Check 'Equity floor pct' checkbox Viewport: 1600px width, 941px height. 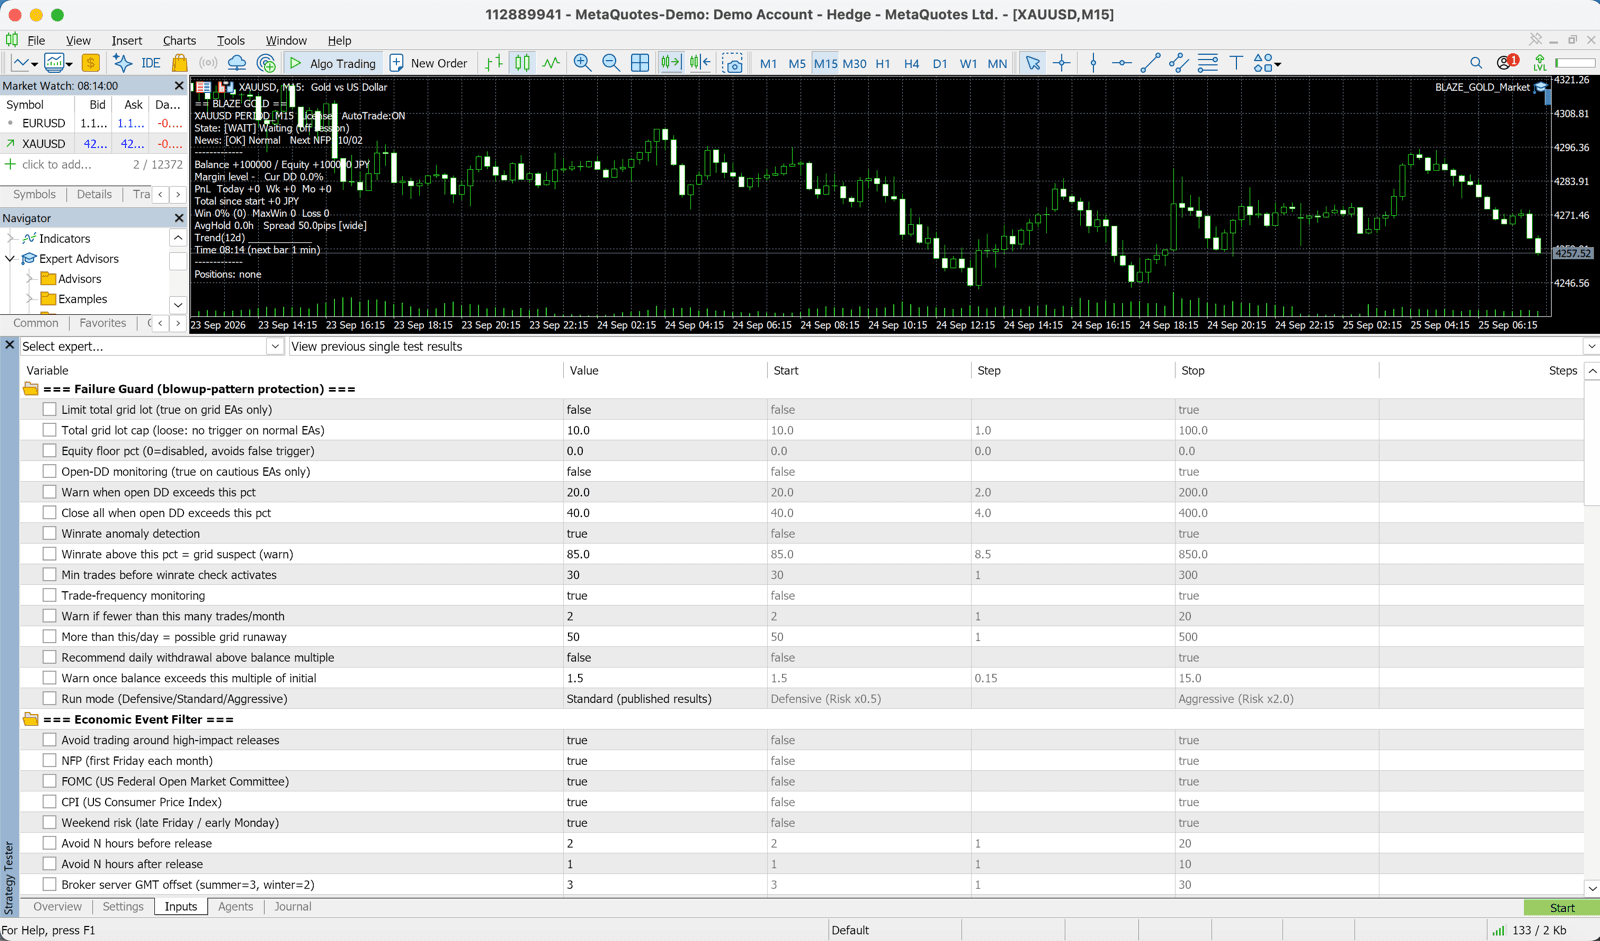pyautogui.click(x=49, y=451)
